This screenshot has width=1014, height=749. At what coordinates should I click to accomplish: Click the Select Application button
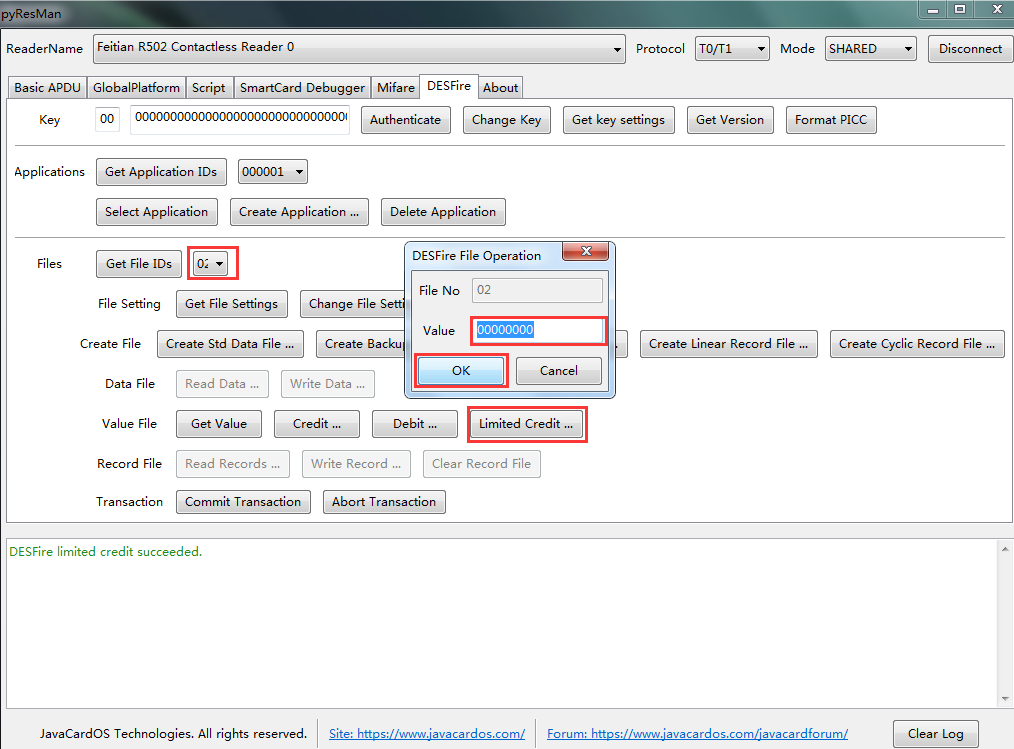pyautogui.click(x=156, y=212)
